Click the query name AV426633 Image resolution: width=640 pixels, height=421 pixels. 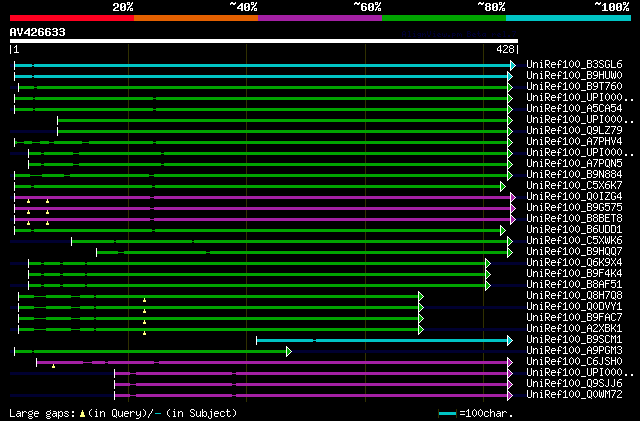[x=38, y=32]
